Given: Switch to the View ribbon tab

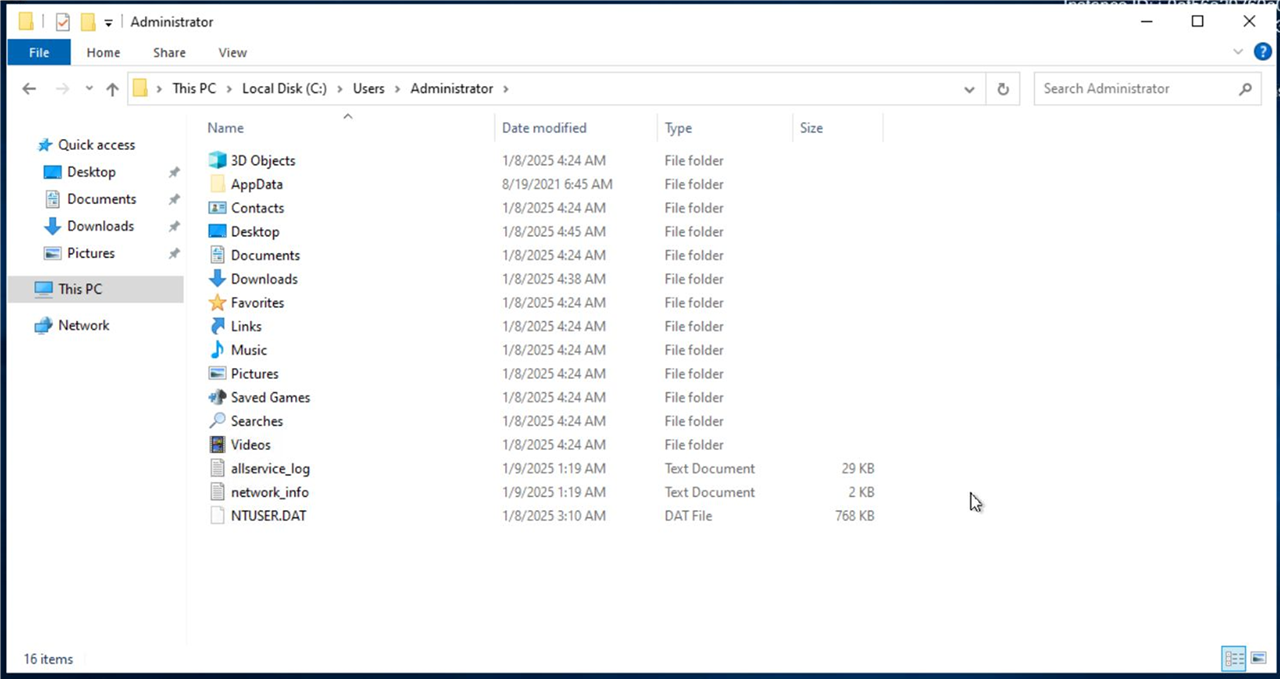Looking at the screenshot, I should click(232, 52).
